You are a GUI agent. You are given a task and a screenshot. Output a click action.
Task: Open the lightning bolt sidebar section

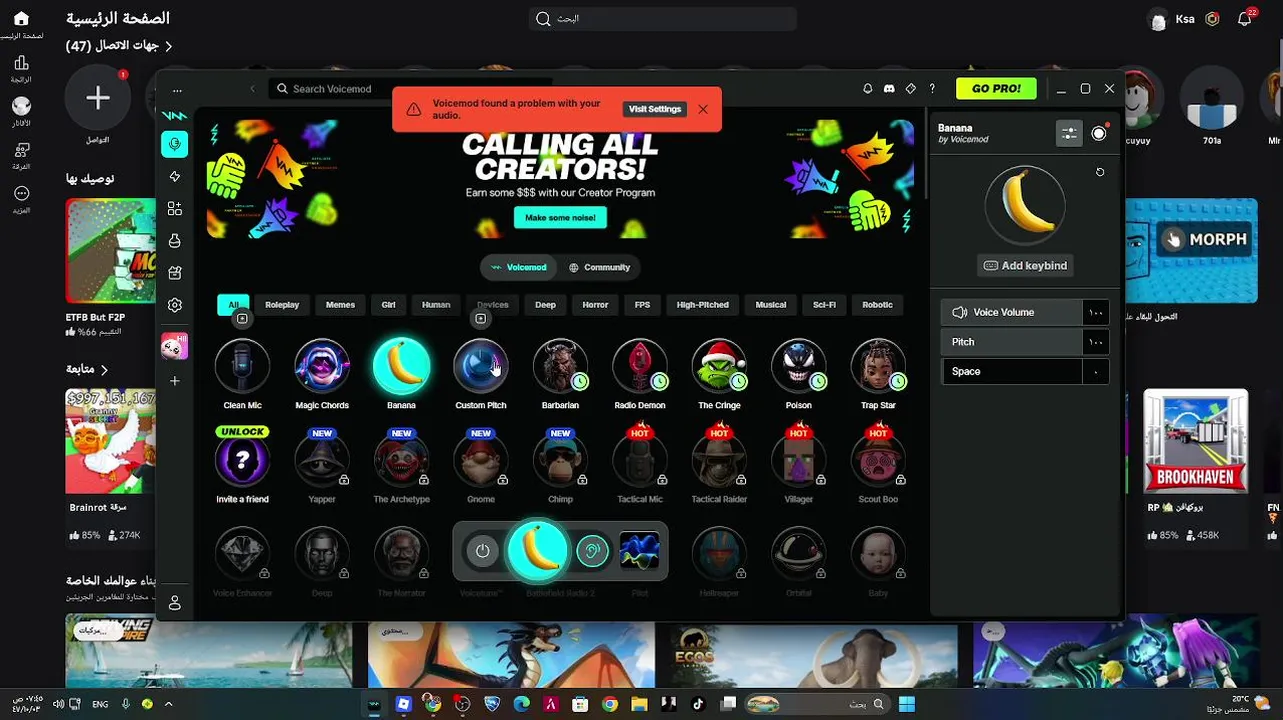coord(175,177)
